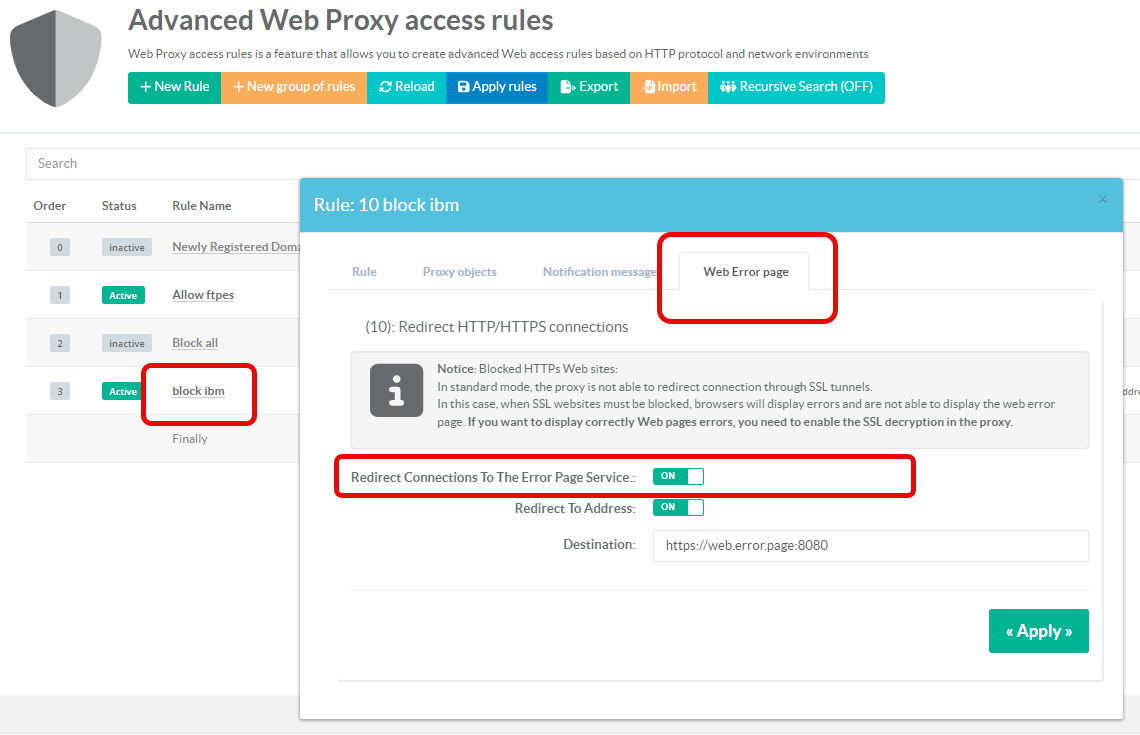This screenshot has height=735, width=1140.
Task: Open the Proxy objects tab
Action: pos(459,272)
